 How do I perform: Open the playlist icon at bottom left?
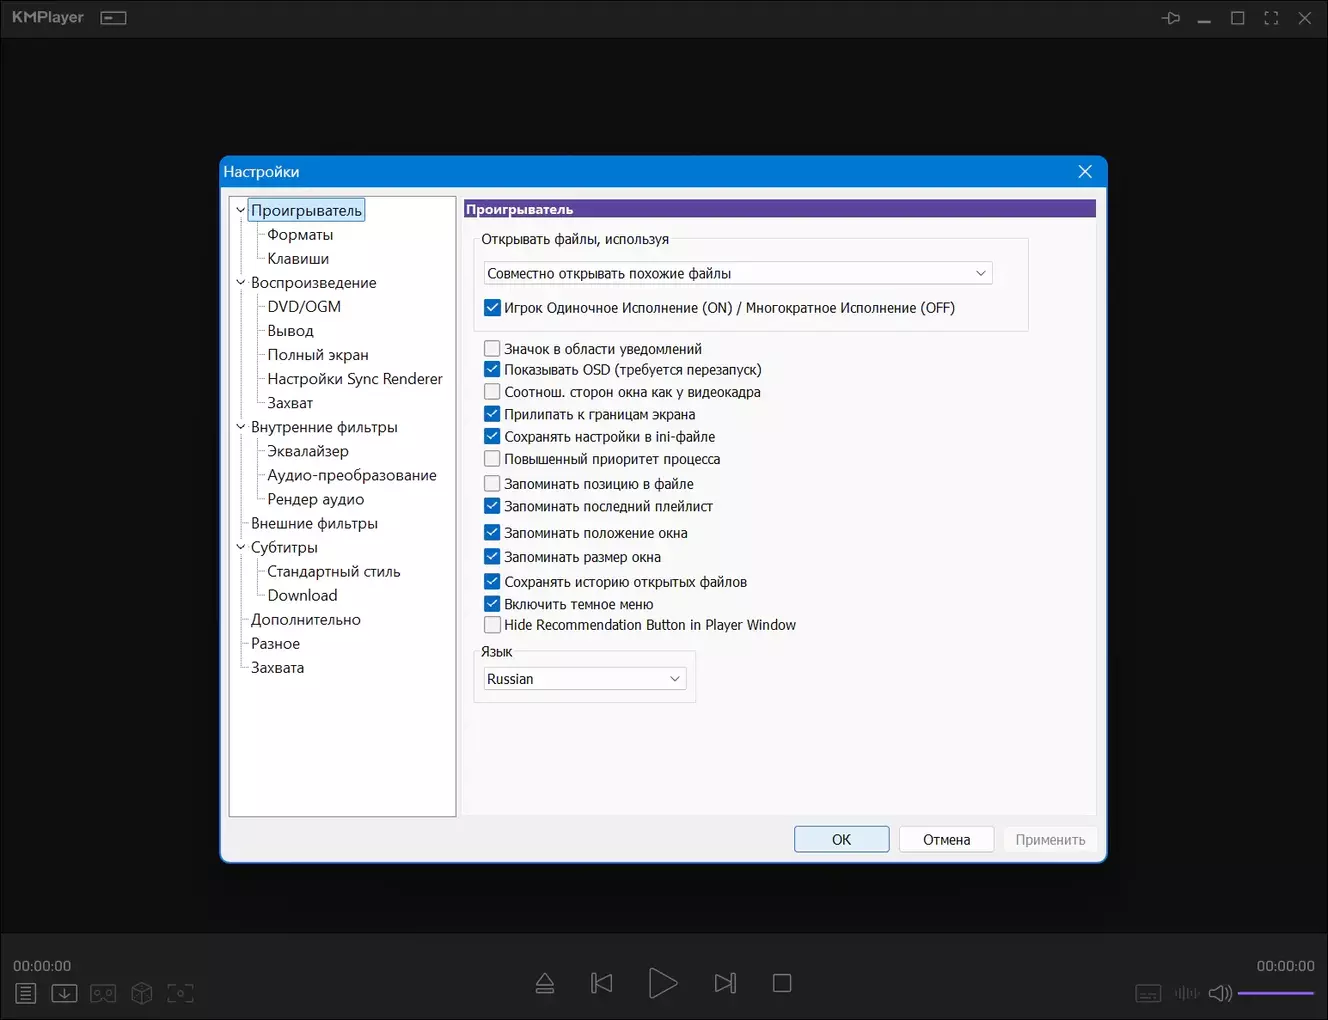point(26,993)
